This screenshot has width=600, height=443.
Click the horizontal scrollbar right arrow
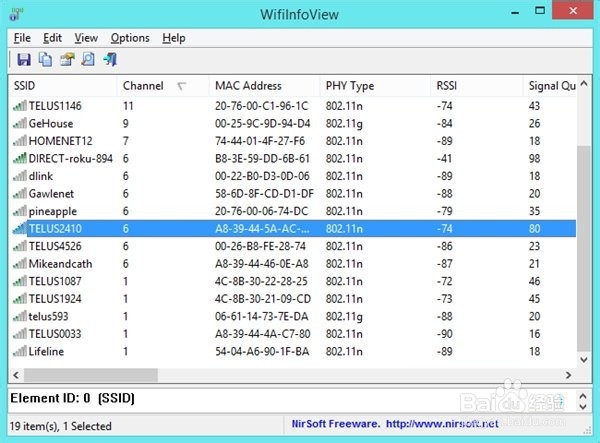[569, 375]
